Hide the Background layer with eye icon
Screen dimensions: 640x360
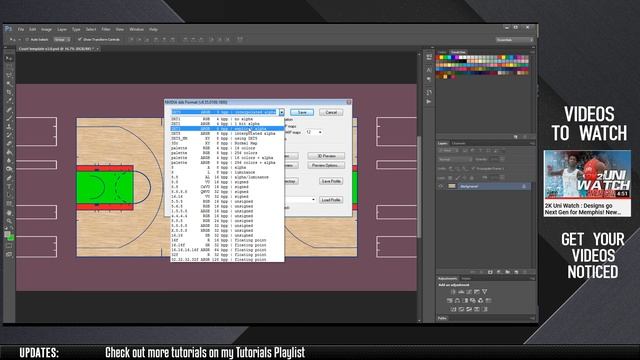[441, 186]
